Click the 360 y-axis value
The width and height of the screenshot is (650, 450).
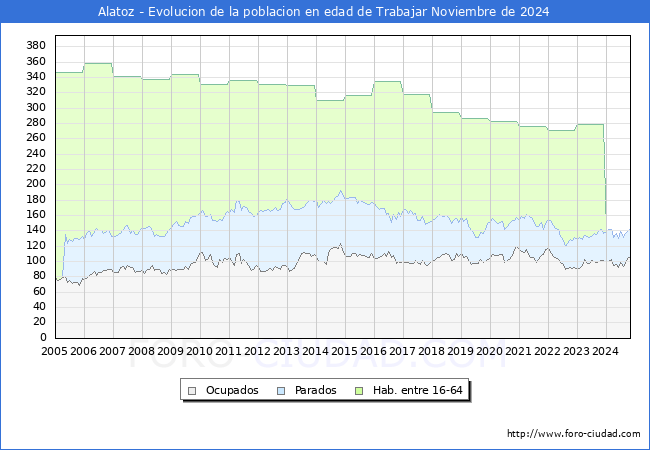[x=36, y=61]
